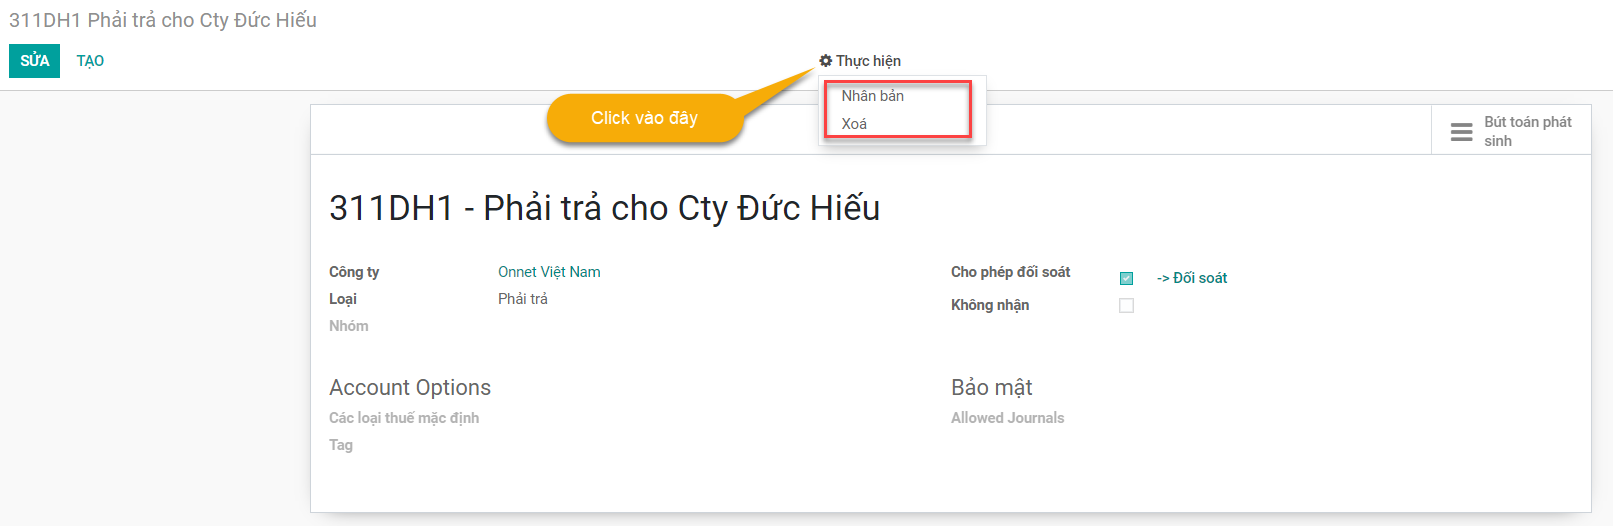This screenshot has height=526, width=1613.
Task: Open Bút toán phát sinh text label
Action: coord(1527,131)
